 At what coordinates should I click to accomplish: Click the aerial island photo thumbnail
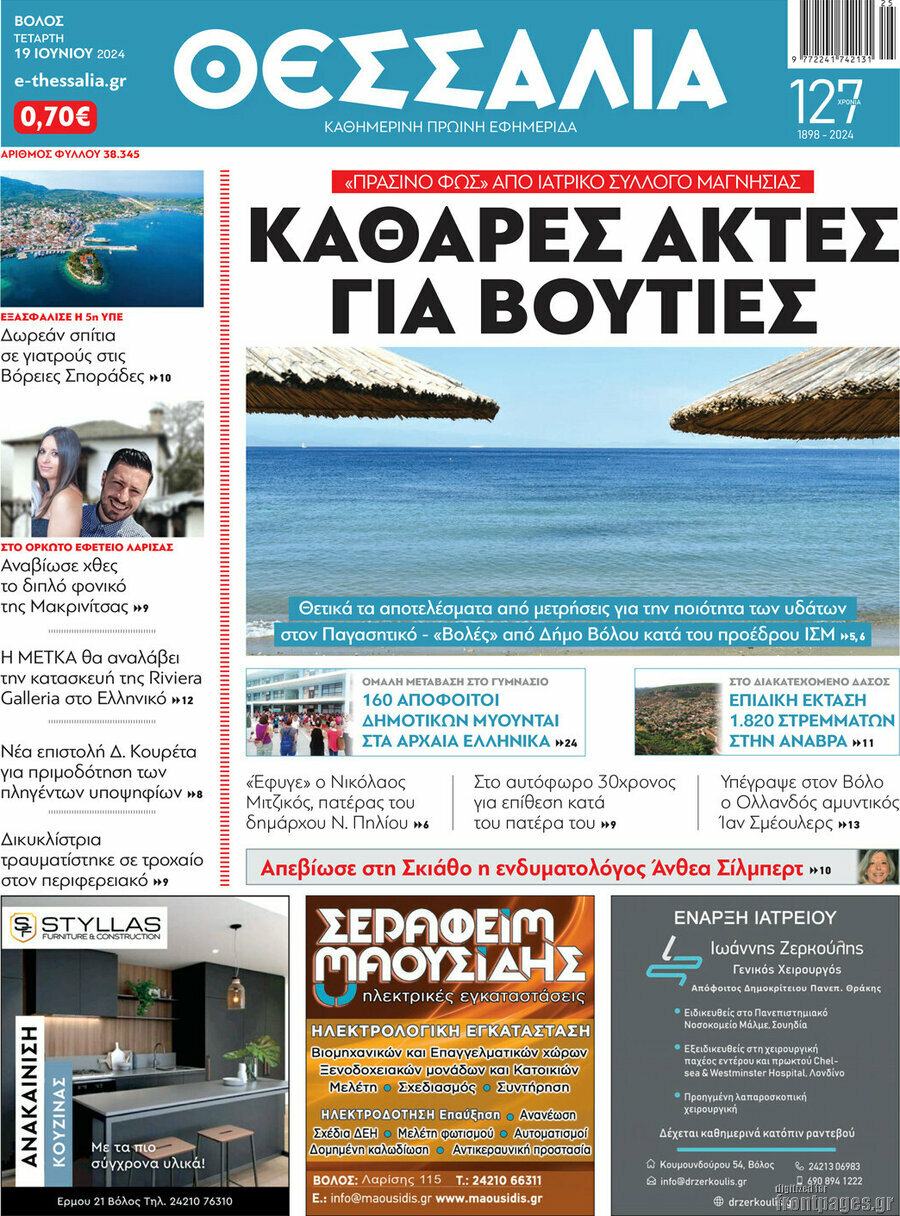coord(102,238)
